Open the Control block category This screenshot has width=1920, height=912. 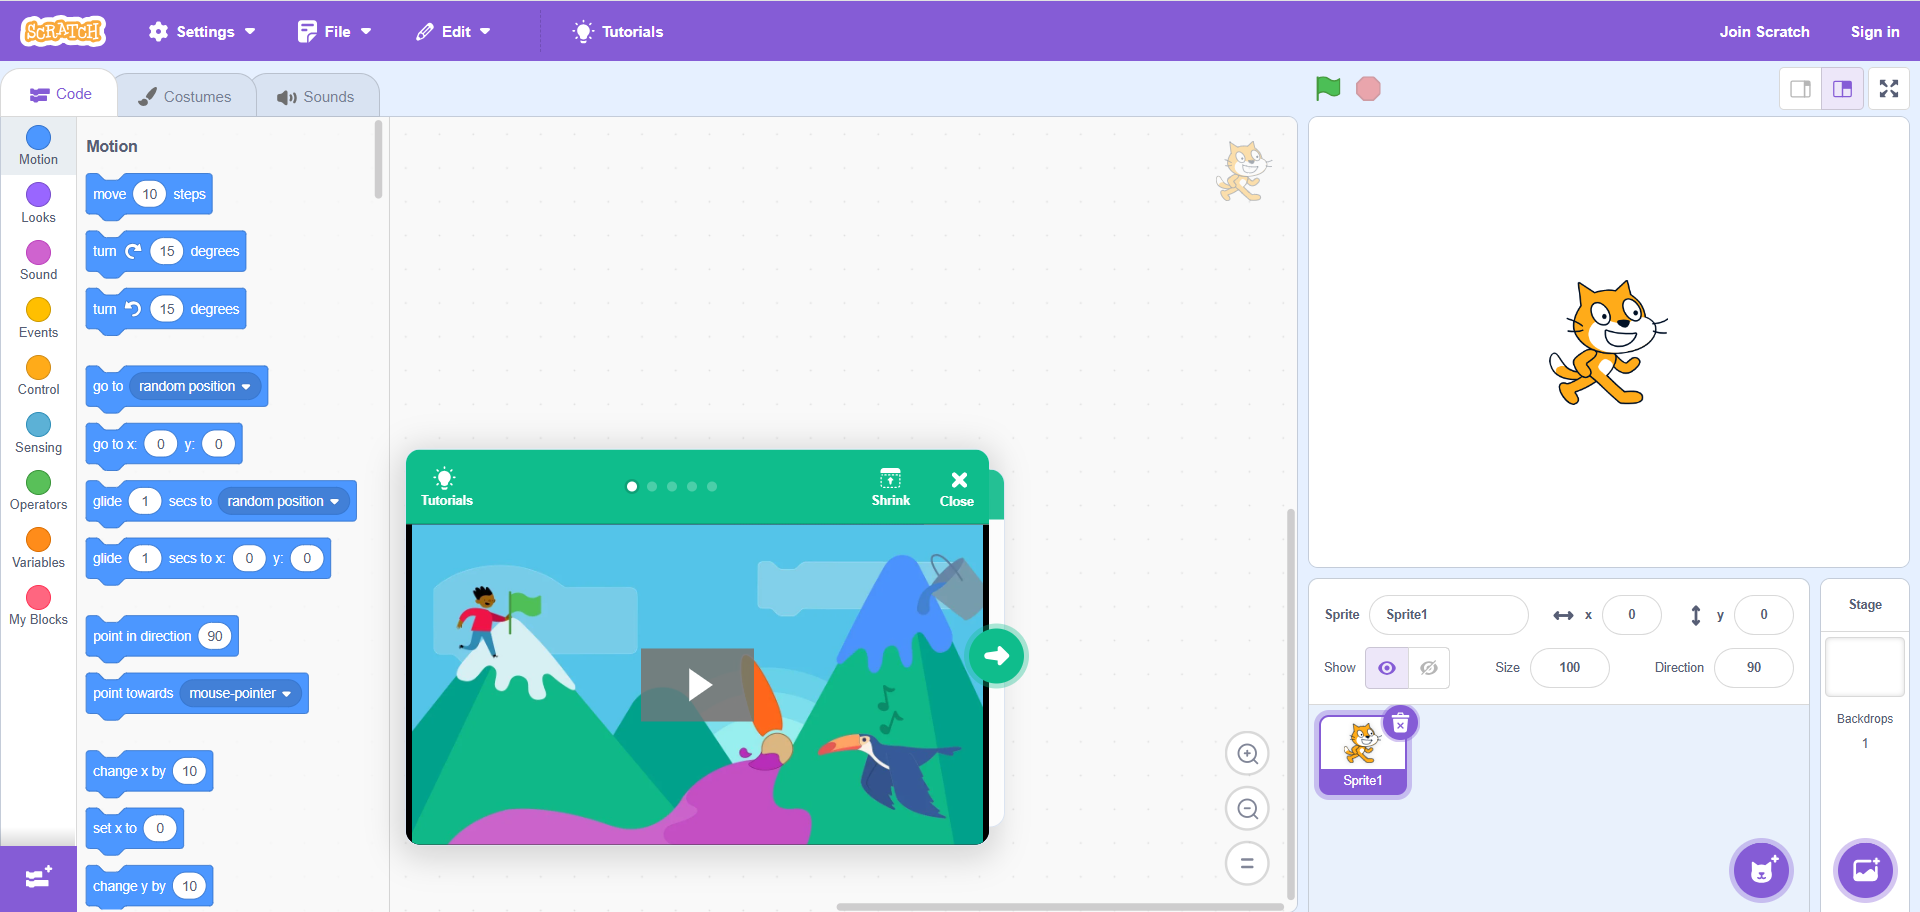(38, 375)
